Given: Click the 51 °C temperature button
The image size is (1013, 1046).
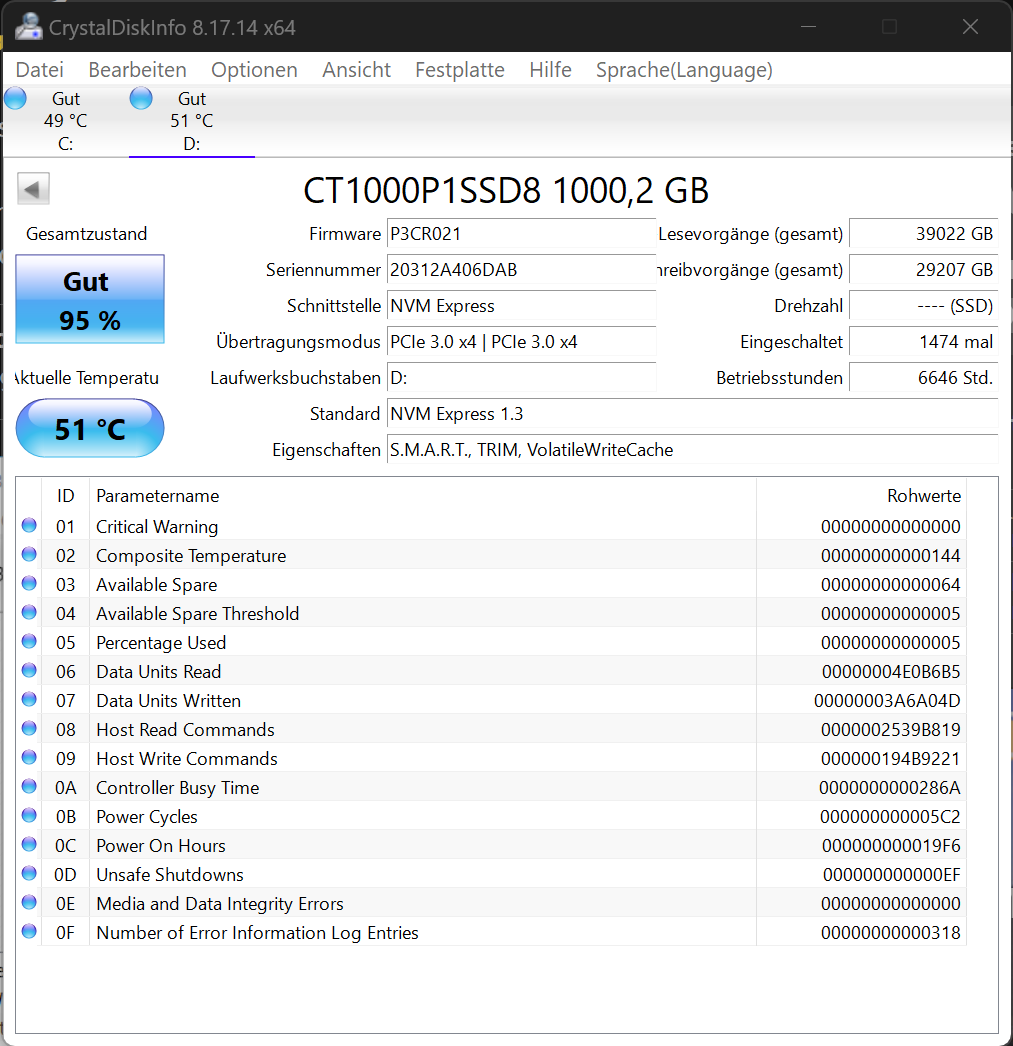Looking at the screenshot, I should [x=90, y=428].
